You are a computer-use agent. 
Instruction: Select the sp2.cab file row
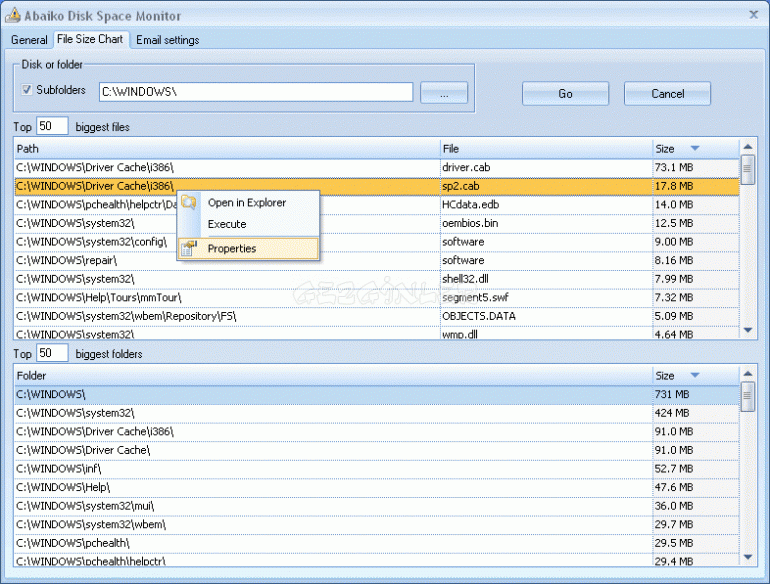(x=377, y=186)
